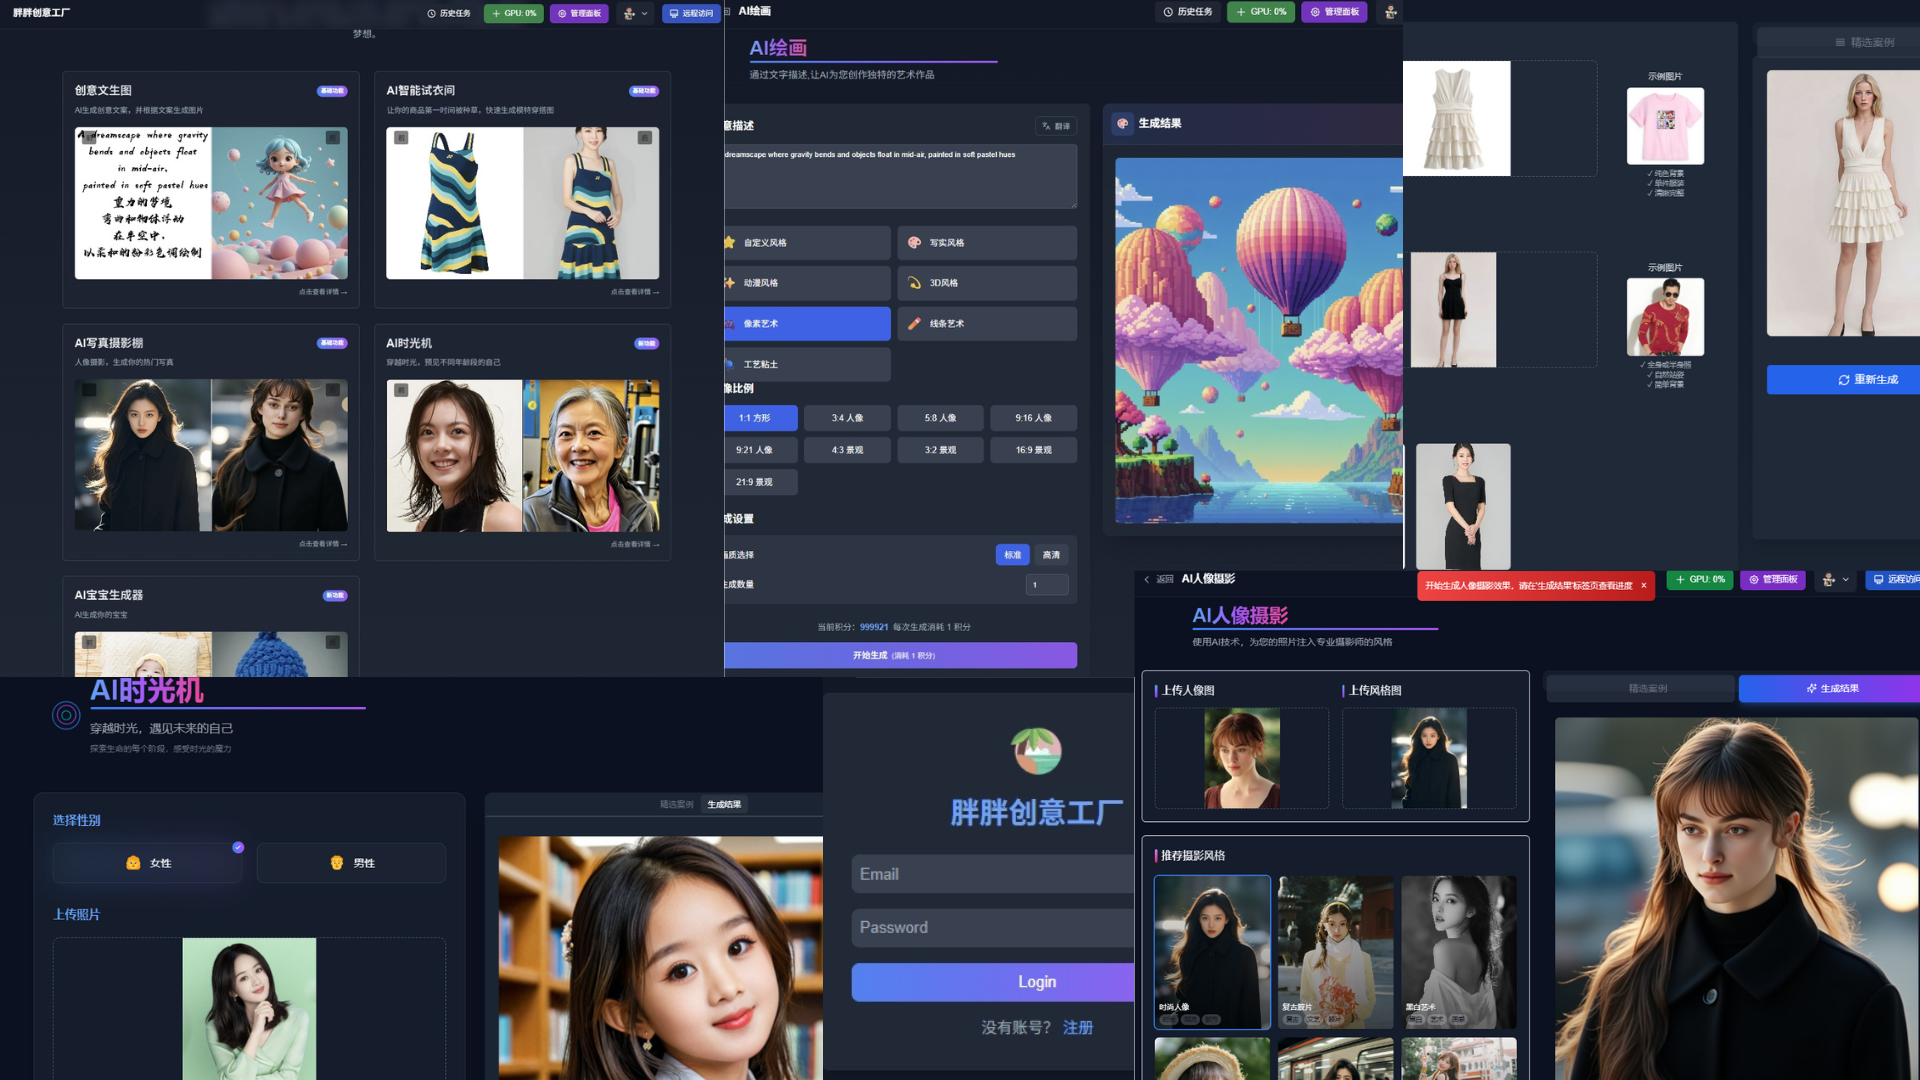Screen dimensions: 1920x1080
Task: Click the 注册 sign-up link
Action: click(1077, 1027)
